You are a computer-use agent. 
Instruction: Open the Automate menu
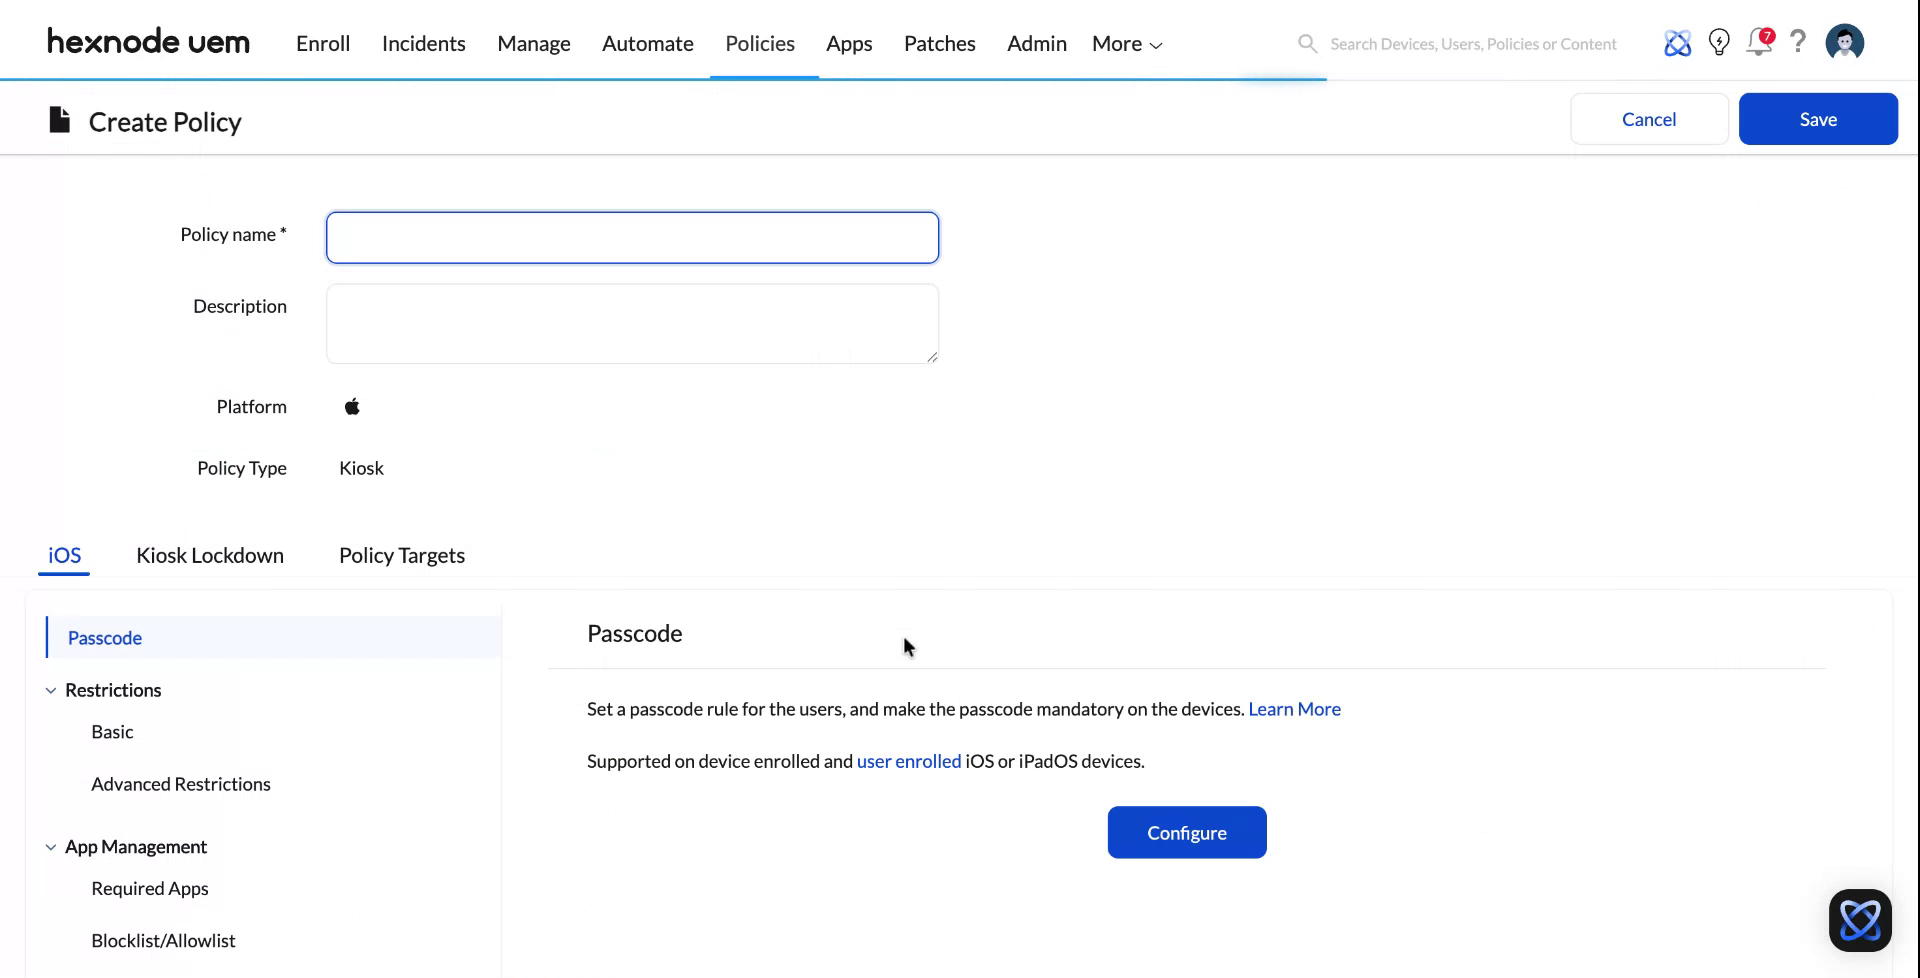pyautogui.click(x=647, y=43)
